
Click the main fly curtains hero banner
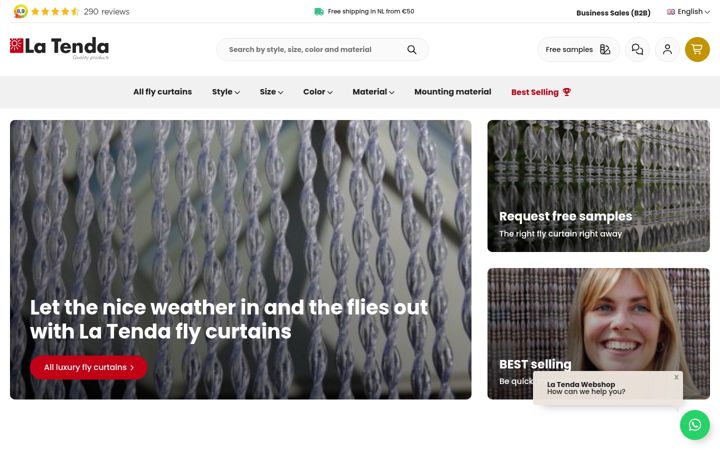point(241,259)
